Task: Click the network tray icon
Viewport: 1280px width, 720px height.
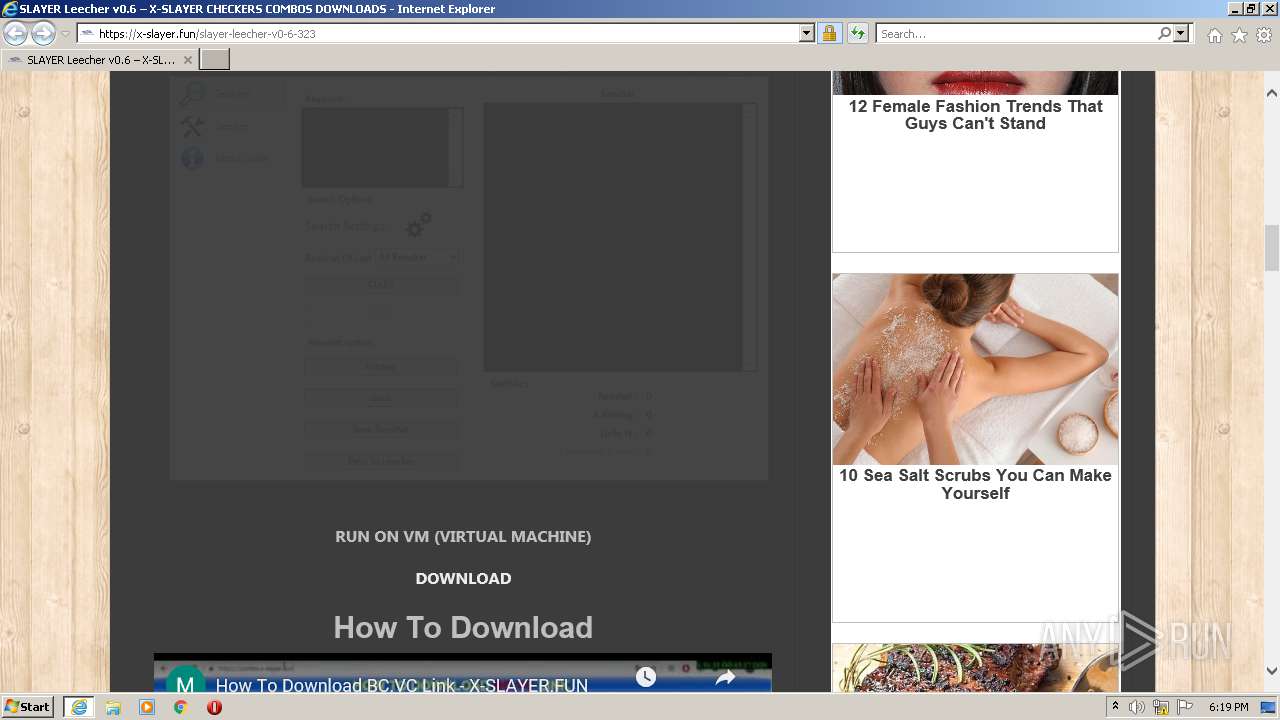Action: (x=1161, y=707)
